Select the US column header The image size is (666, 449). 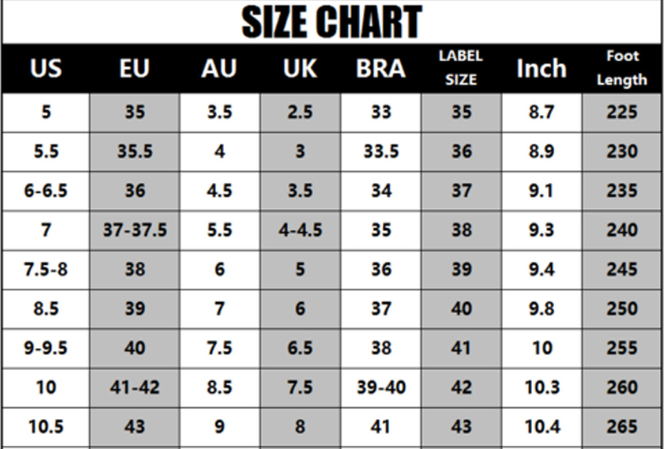46,68
